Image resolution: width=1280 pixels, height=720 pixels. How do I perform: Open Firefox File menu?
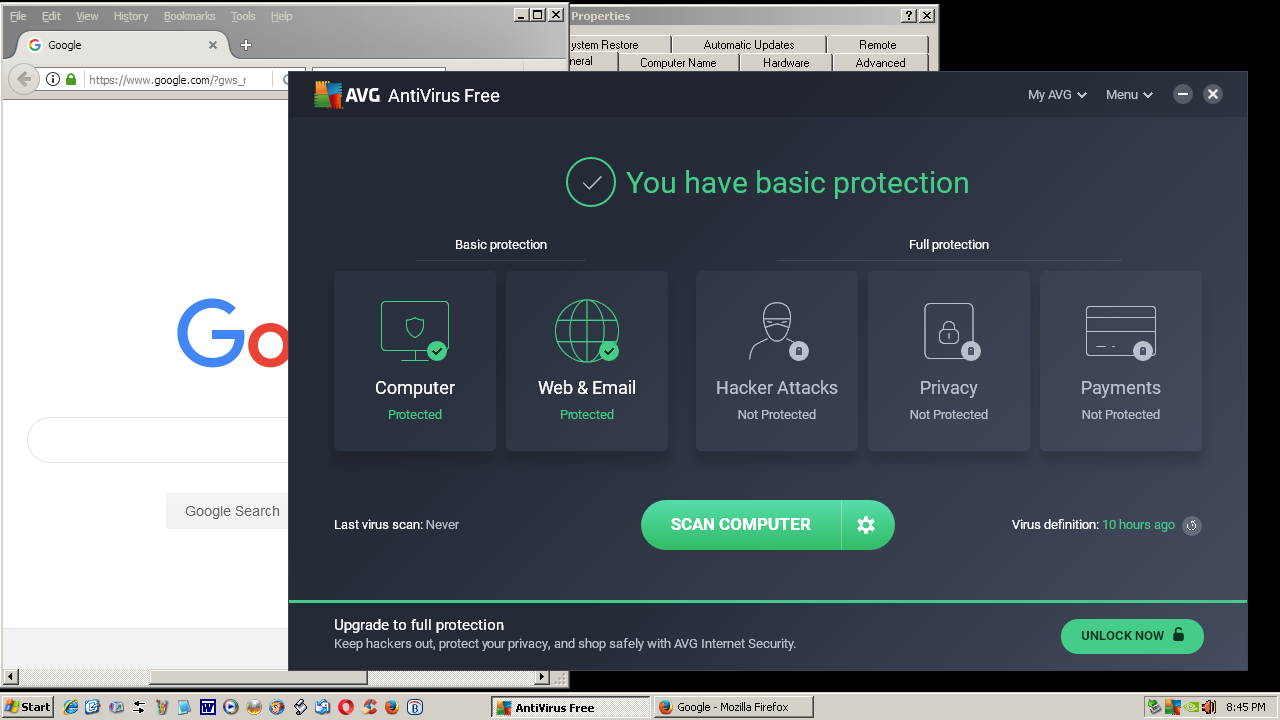[x=18, y=16]
